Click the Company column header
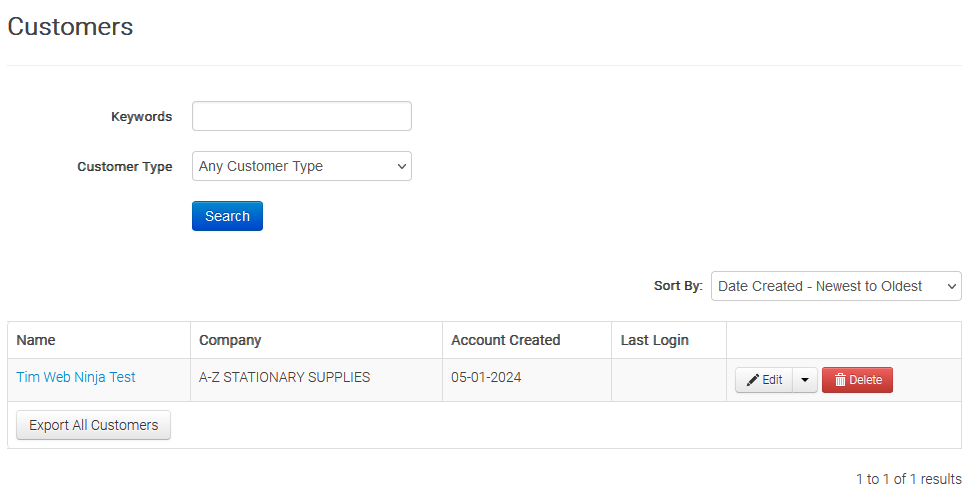 [x=230, y=340]
